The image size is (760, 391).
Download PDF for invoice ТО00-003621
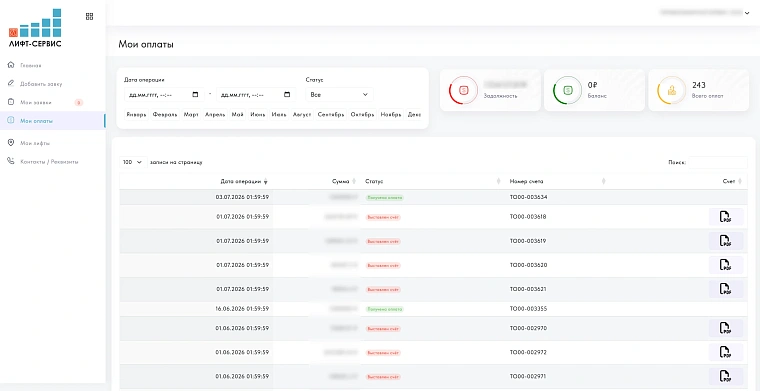coord(726,289)
